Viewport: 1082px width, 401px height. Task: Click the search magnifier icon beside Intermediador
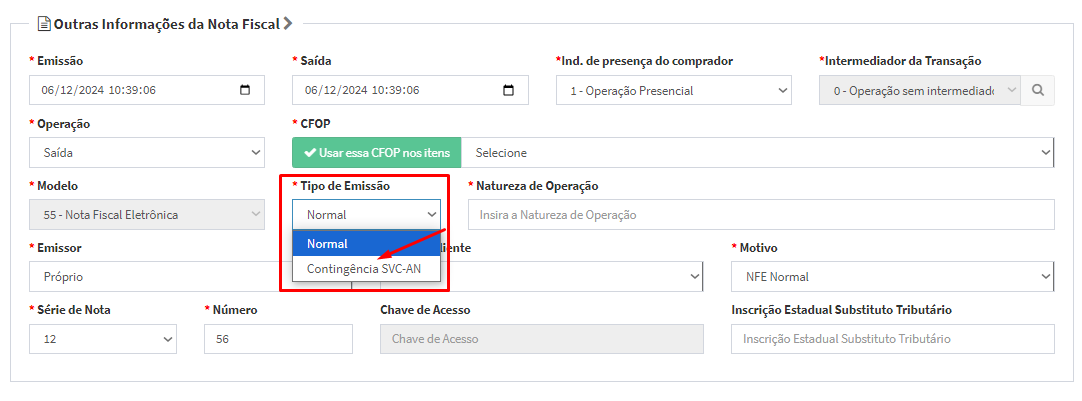tap(1038, 90)
